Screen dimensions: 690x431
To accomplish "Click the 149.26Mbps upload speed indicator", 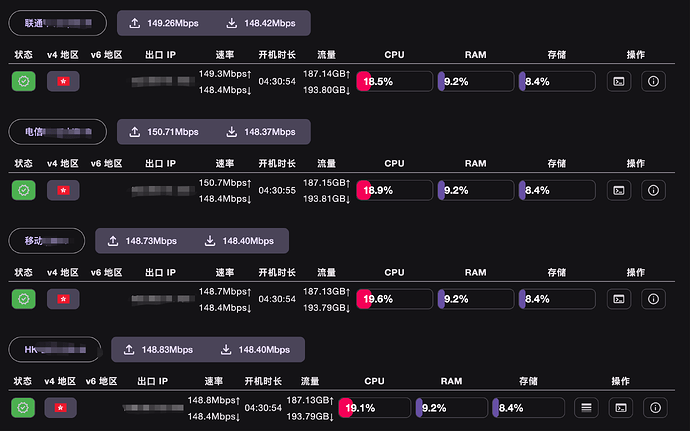I will point(162,22).
